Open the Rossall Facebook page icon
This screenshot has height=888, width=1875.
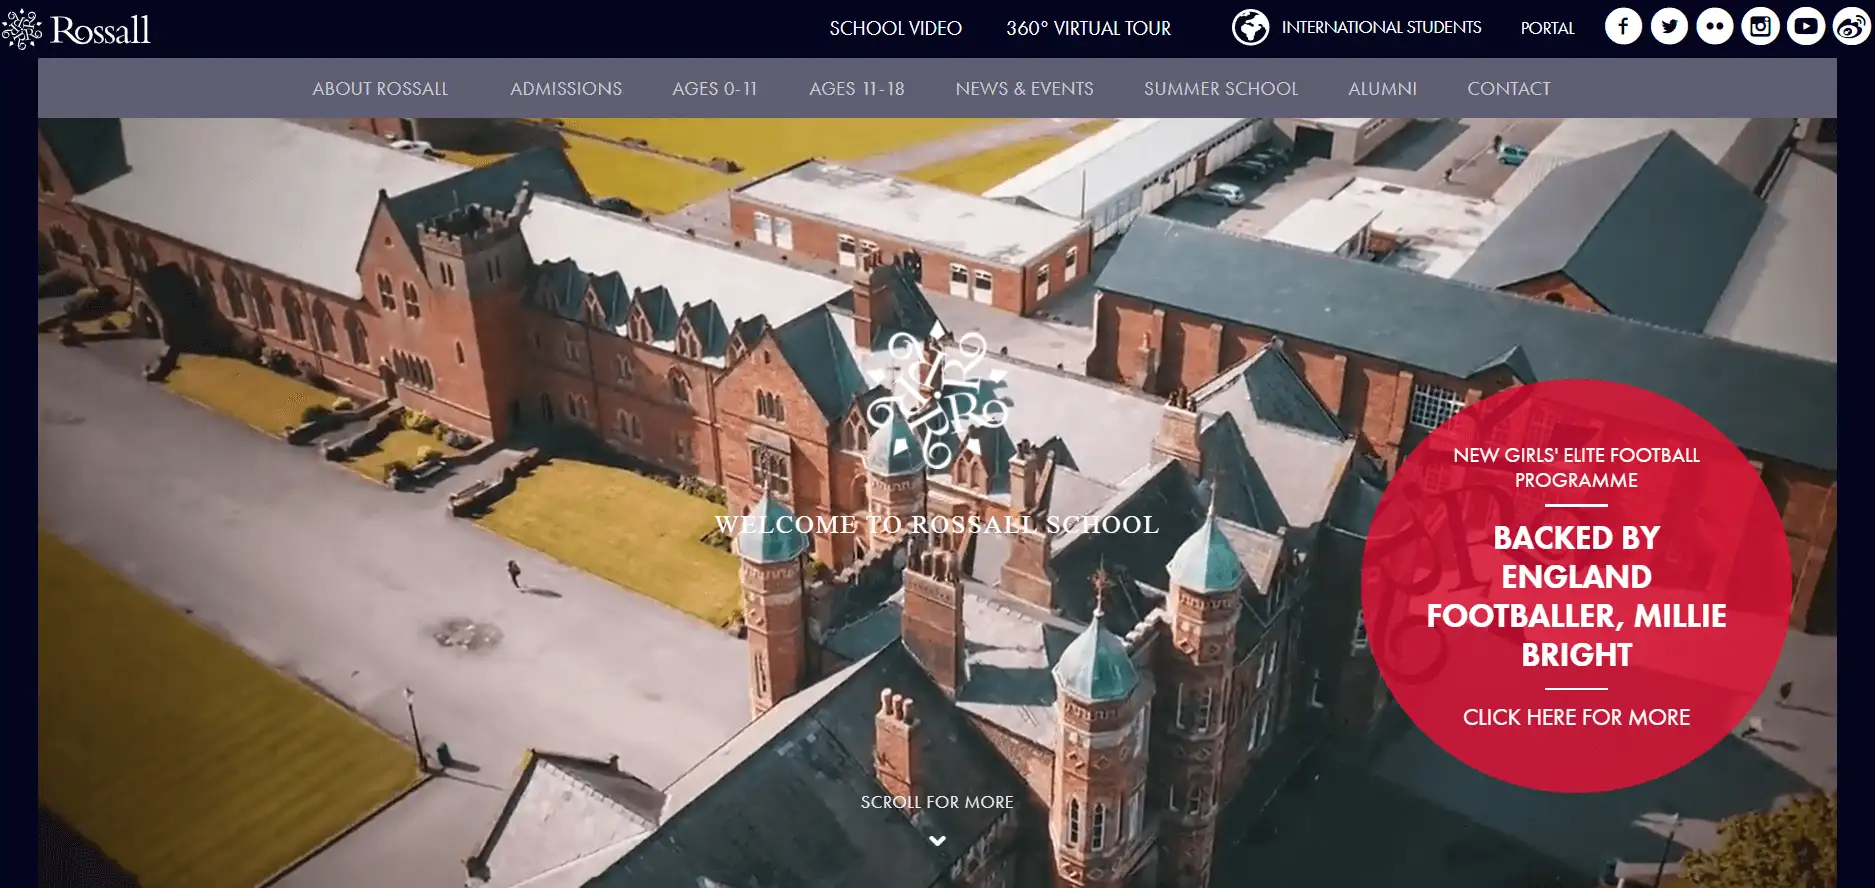click(x=1623, y=27)
